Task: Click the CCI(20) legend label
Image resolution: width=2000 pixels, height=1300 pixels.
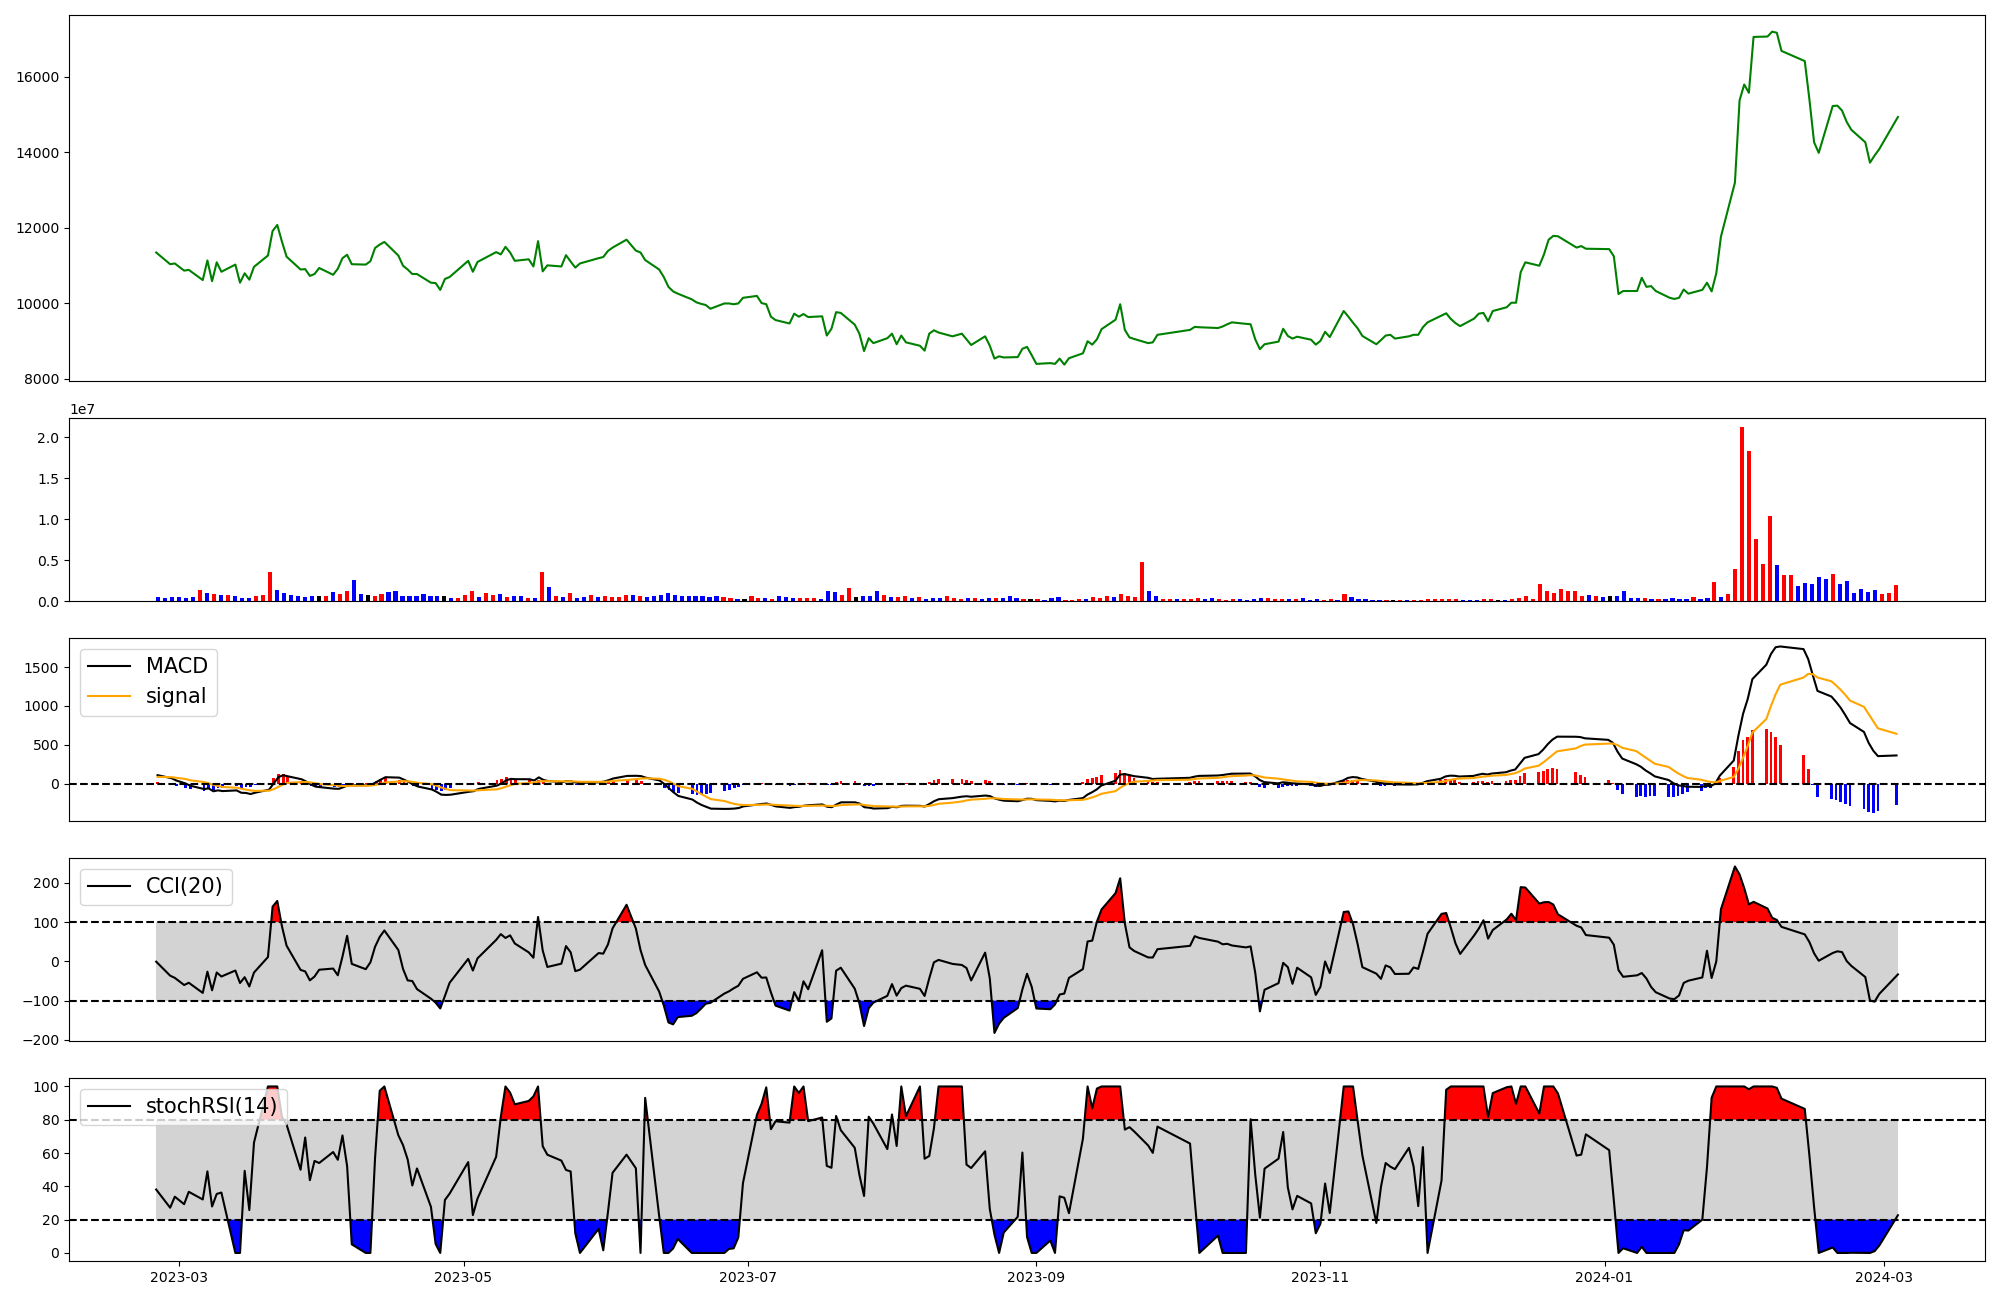Action: [x=184, y=886]
